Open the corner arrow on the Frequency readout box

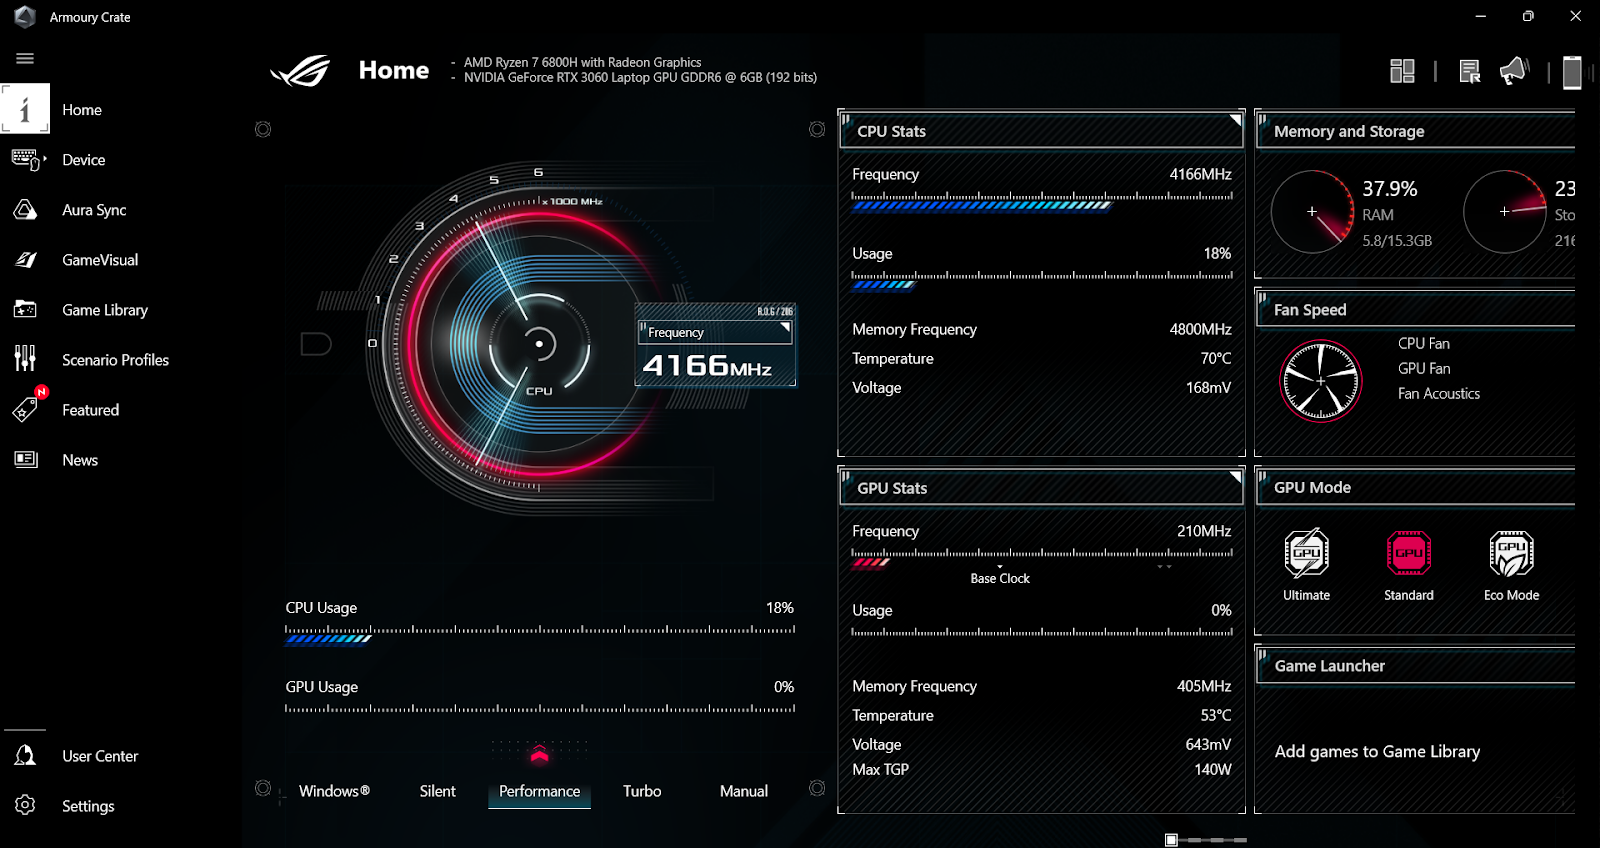click(x=785, y=327)
